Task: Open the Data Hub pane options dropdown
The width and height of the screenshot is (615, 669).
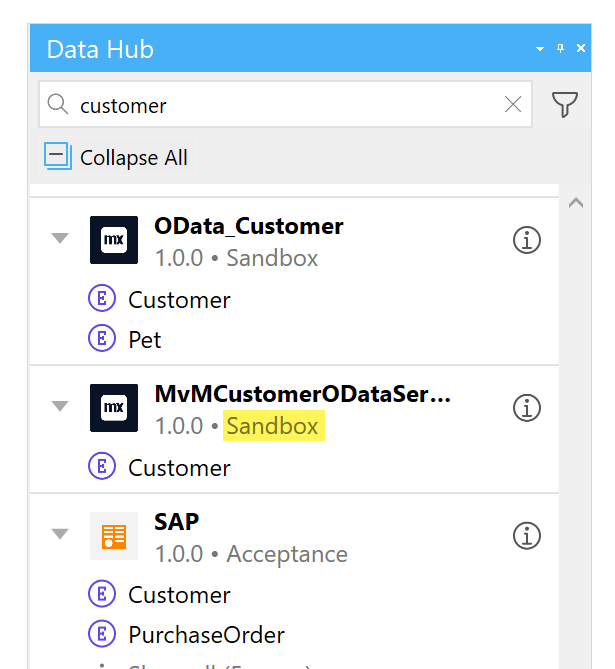Action: tap(540, 49)
